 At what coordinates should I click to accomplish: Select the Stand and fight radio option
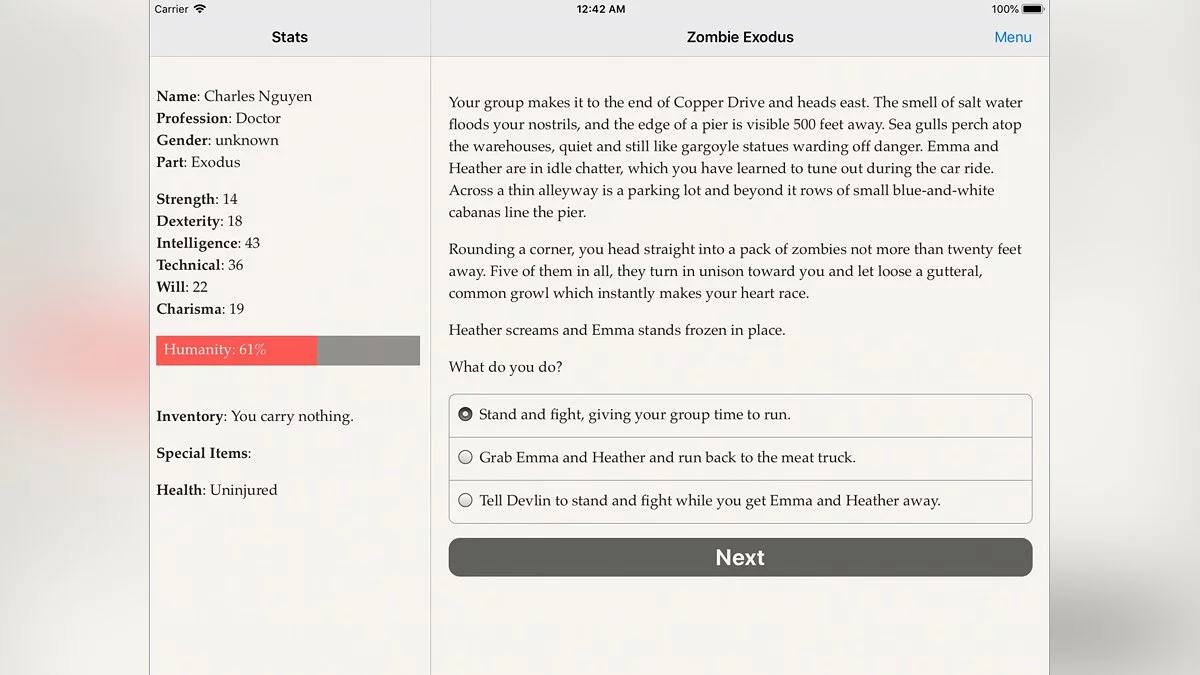pos(740,415)
